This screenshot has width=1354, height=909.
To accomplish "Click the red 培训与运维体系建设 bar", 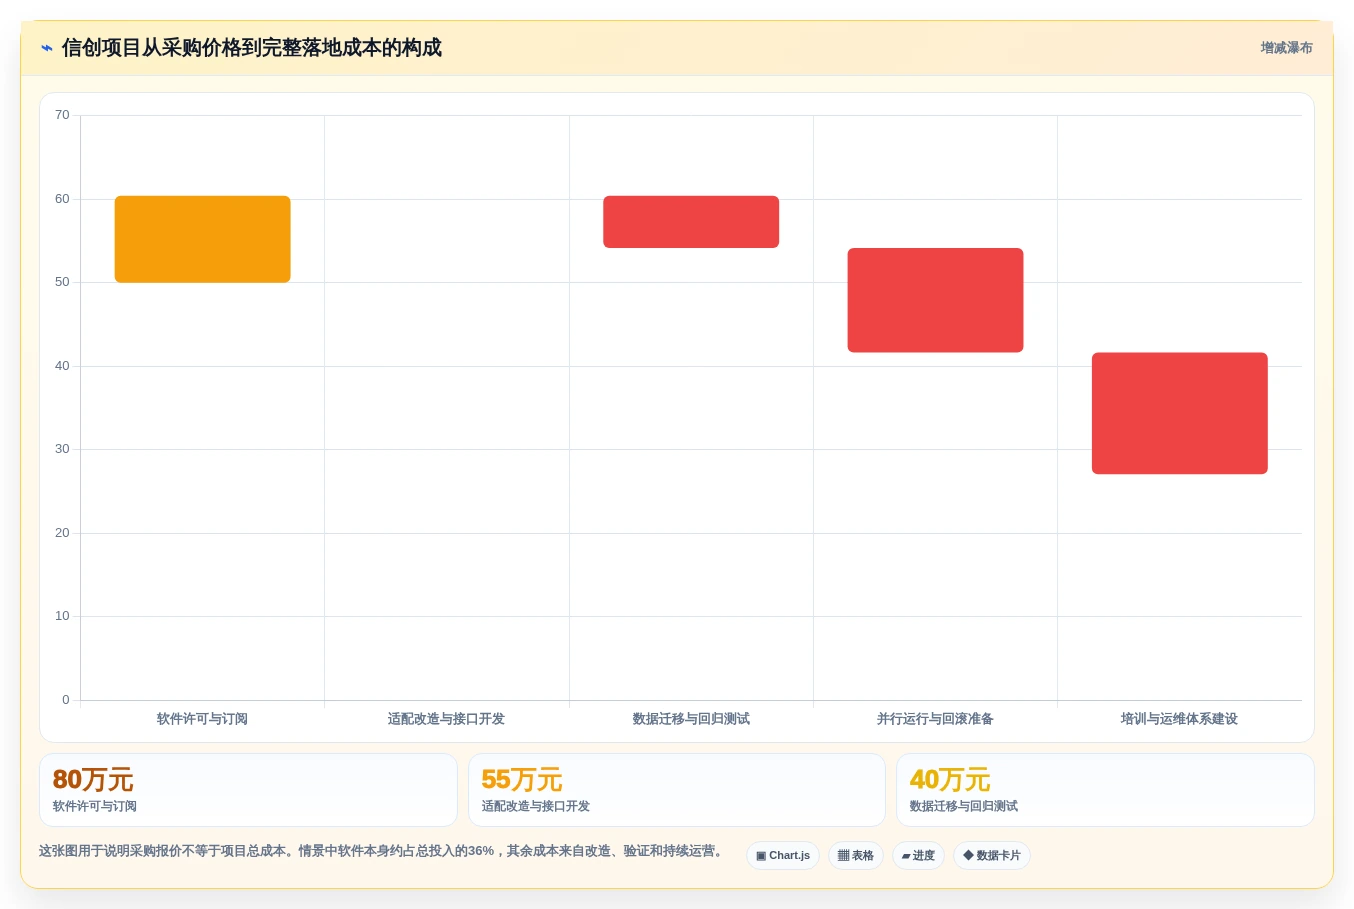I will pos(1180,413).
